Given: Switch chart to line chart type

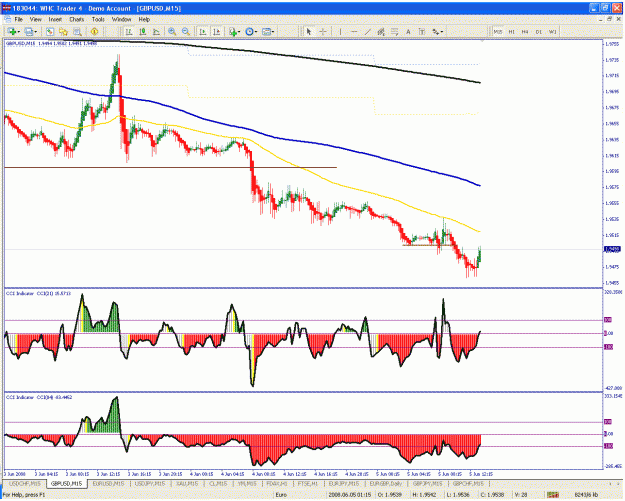Looking at the screenshot, I should (156, 31).
